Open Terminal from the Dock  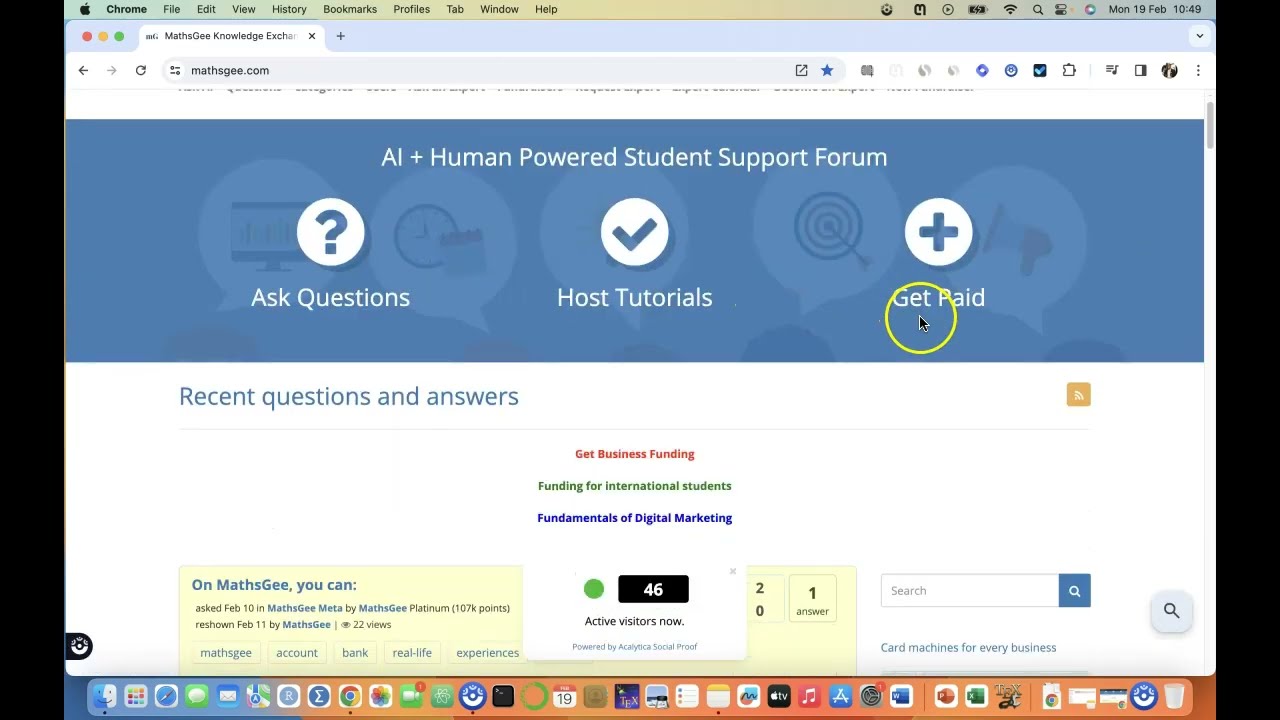[x=503, y=696]
